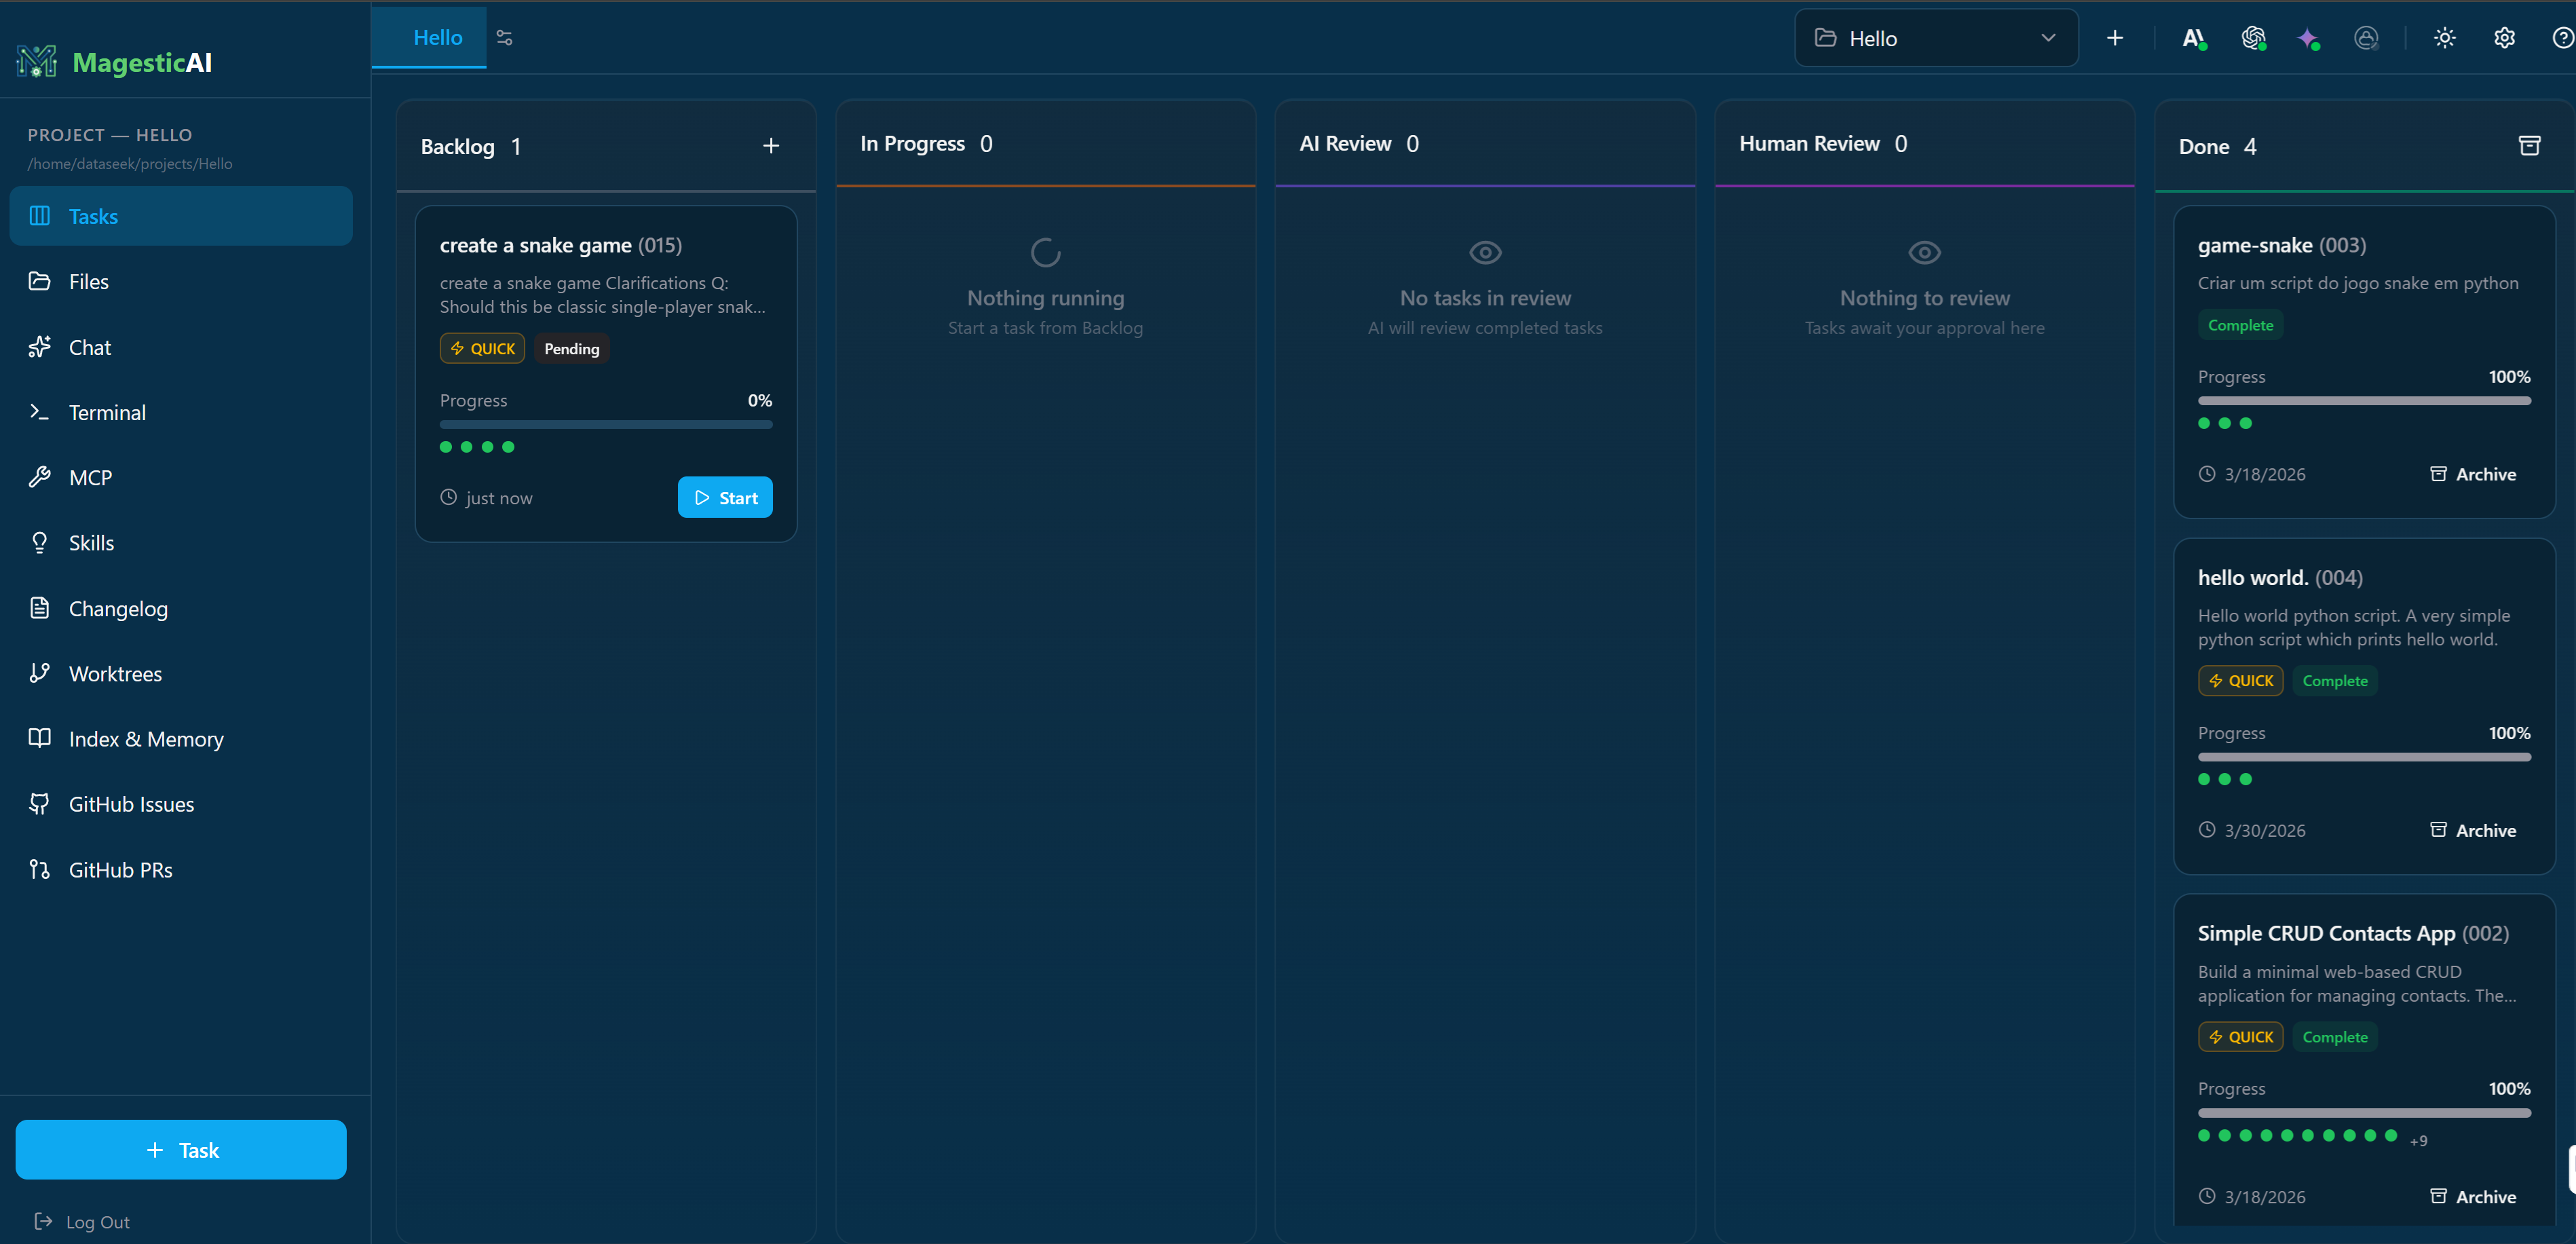The image size is (2576, 1244).
Task: Click the Pending status badge
Action: point(572,348)
